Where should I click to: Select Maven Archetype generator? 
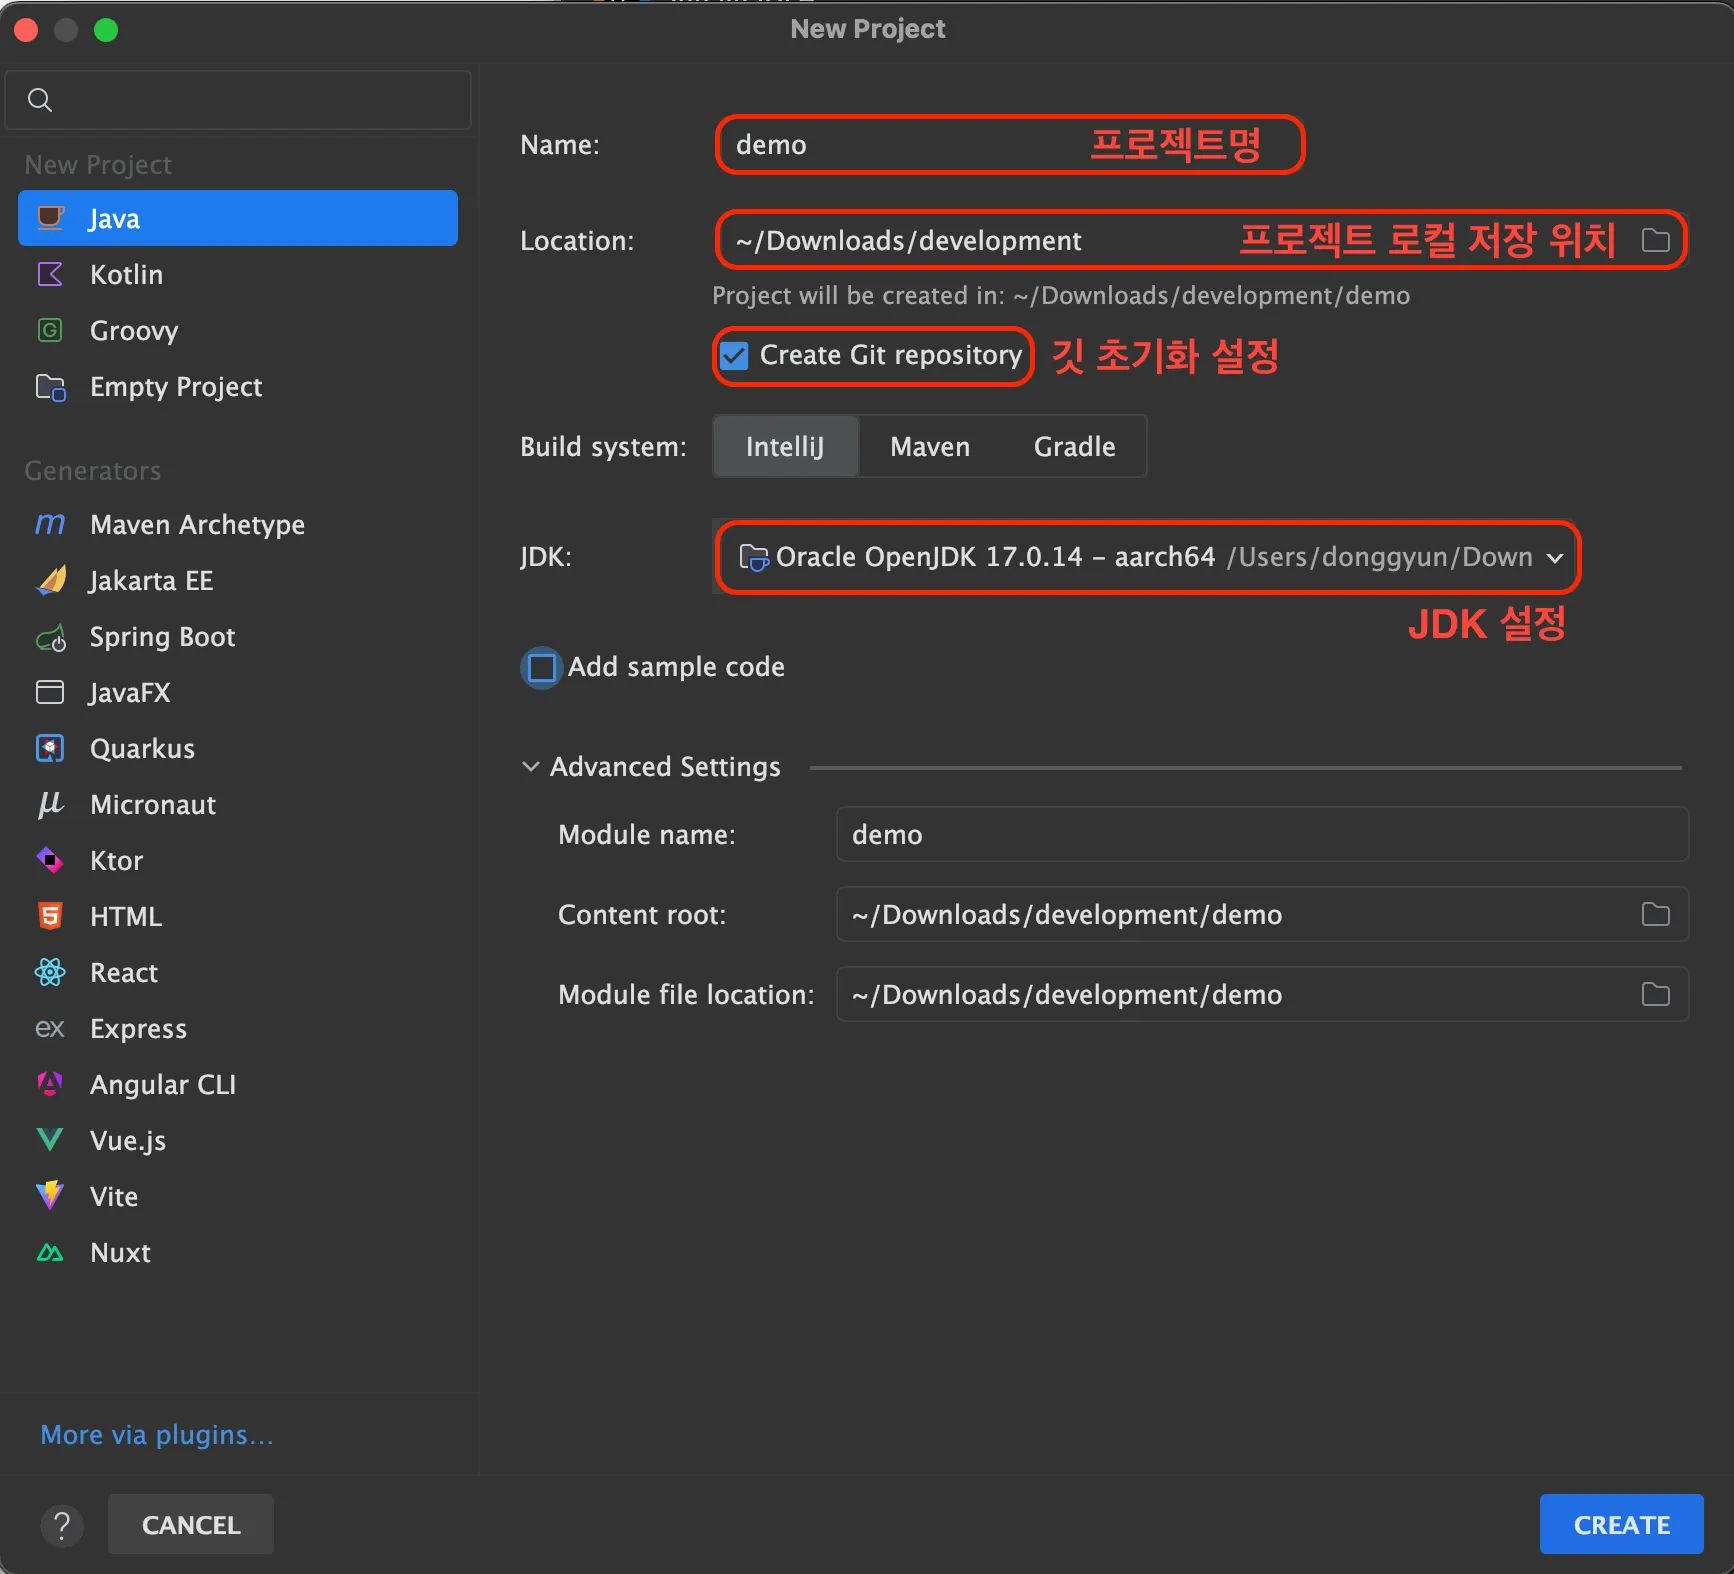tap(238, 524)
